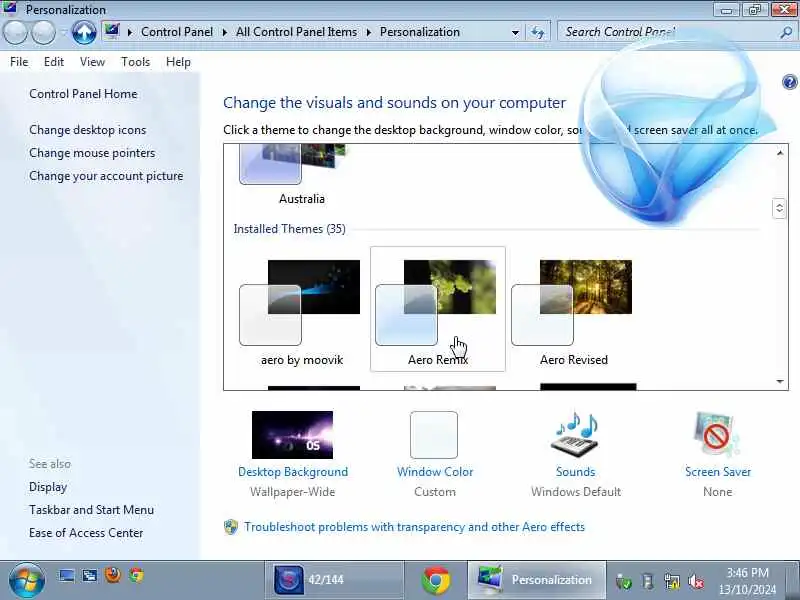
Task: Open the Tools menu
Action: (x=135, y=62)
